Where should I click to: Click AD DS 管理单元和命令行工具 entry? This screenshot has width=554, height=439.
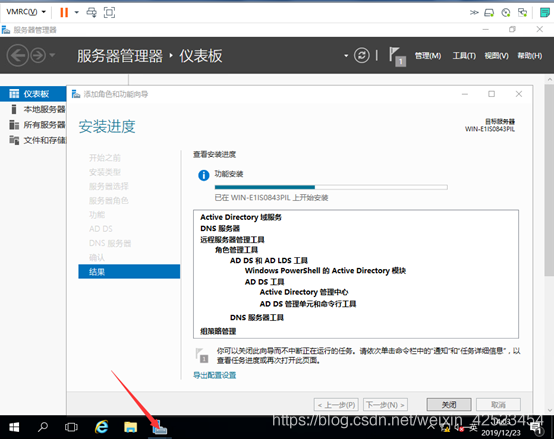click(x=308, y=304)
